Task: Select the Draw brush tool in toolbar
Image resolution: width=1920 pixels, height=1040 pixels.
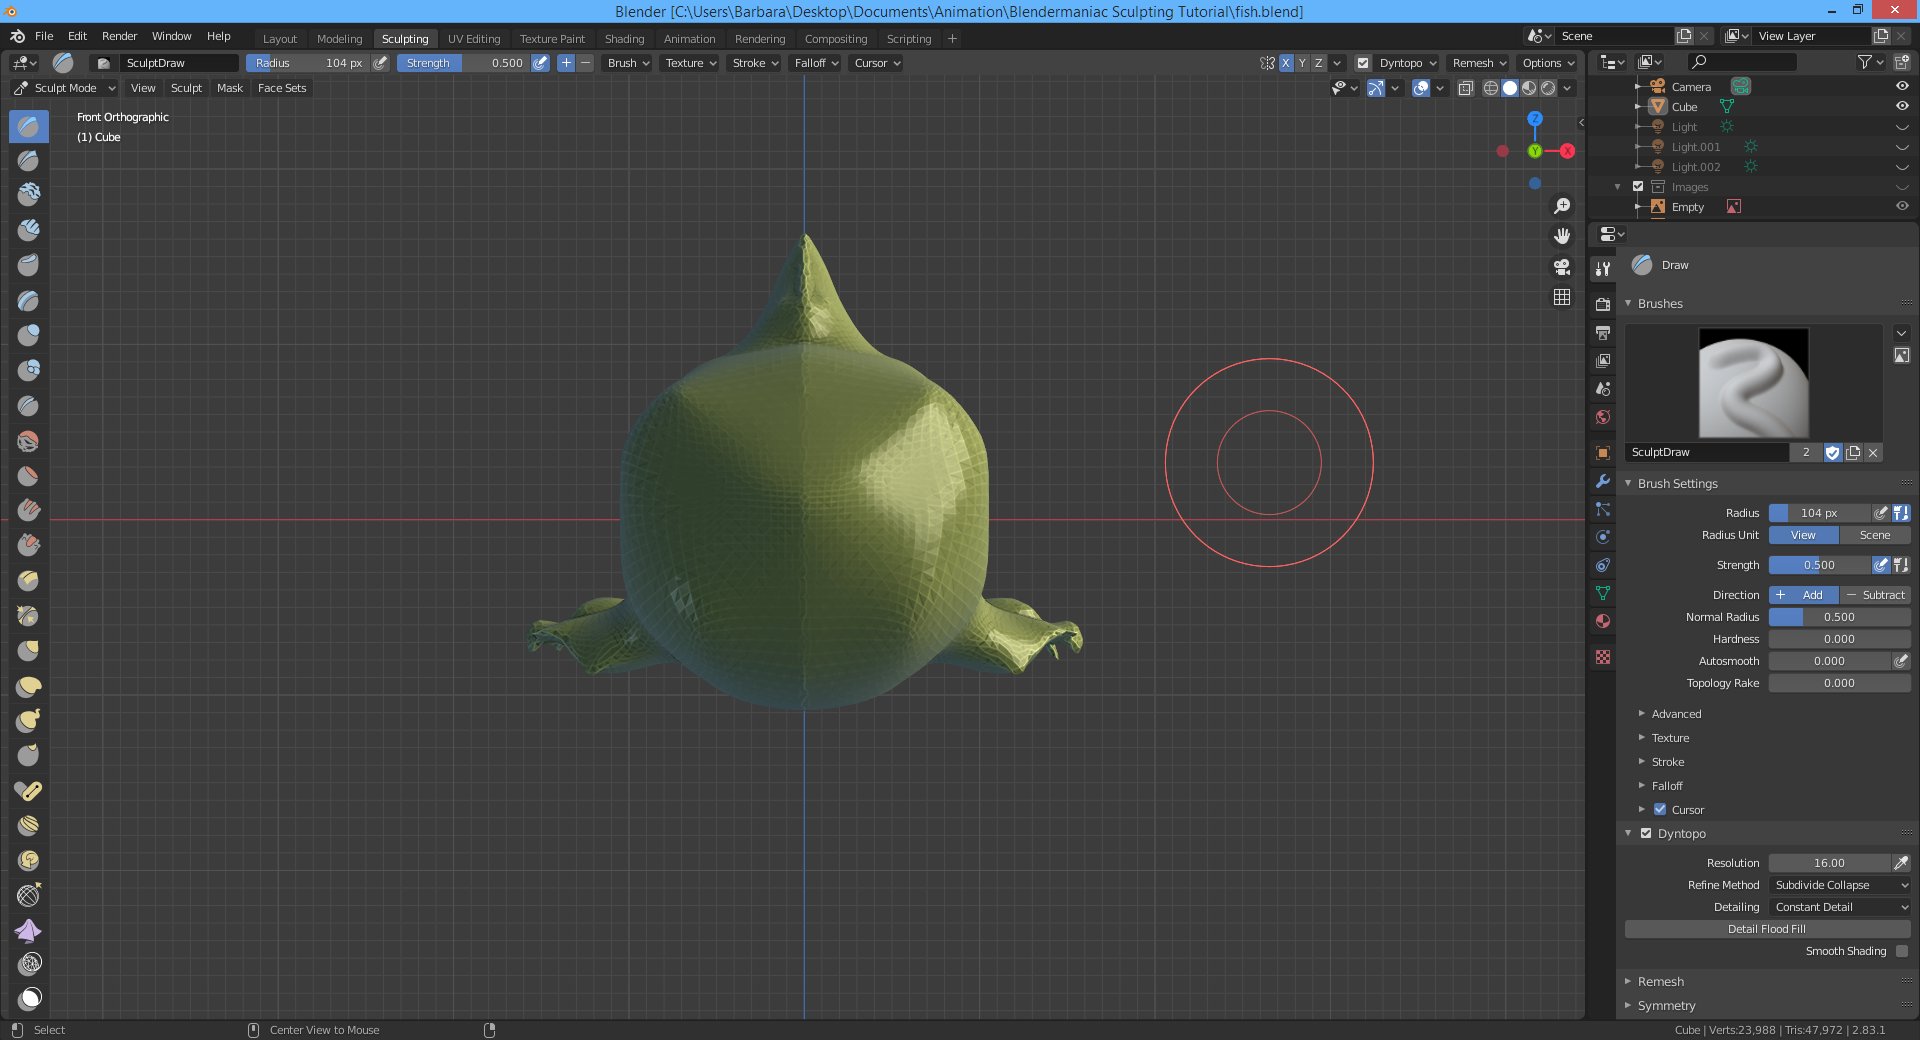Action: [x=29, y=127]
